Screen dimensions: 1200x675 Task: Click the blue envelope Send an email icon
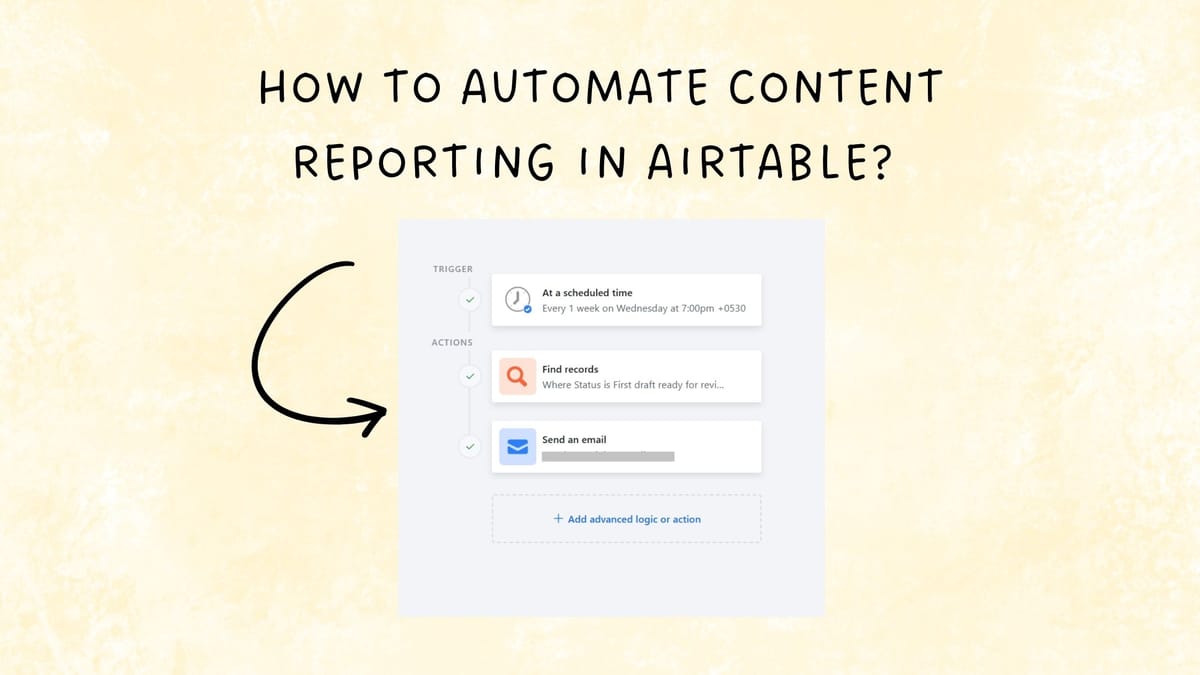click(x=516, y=446)
